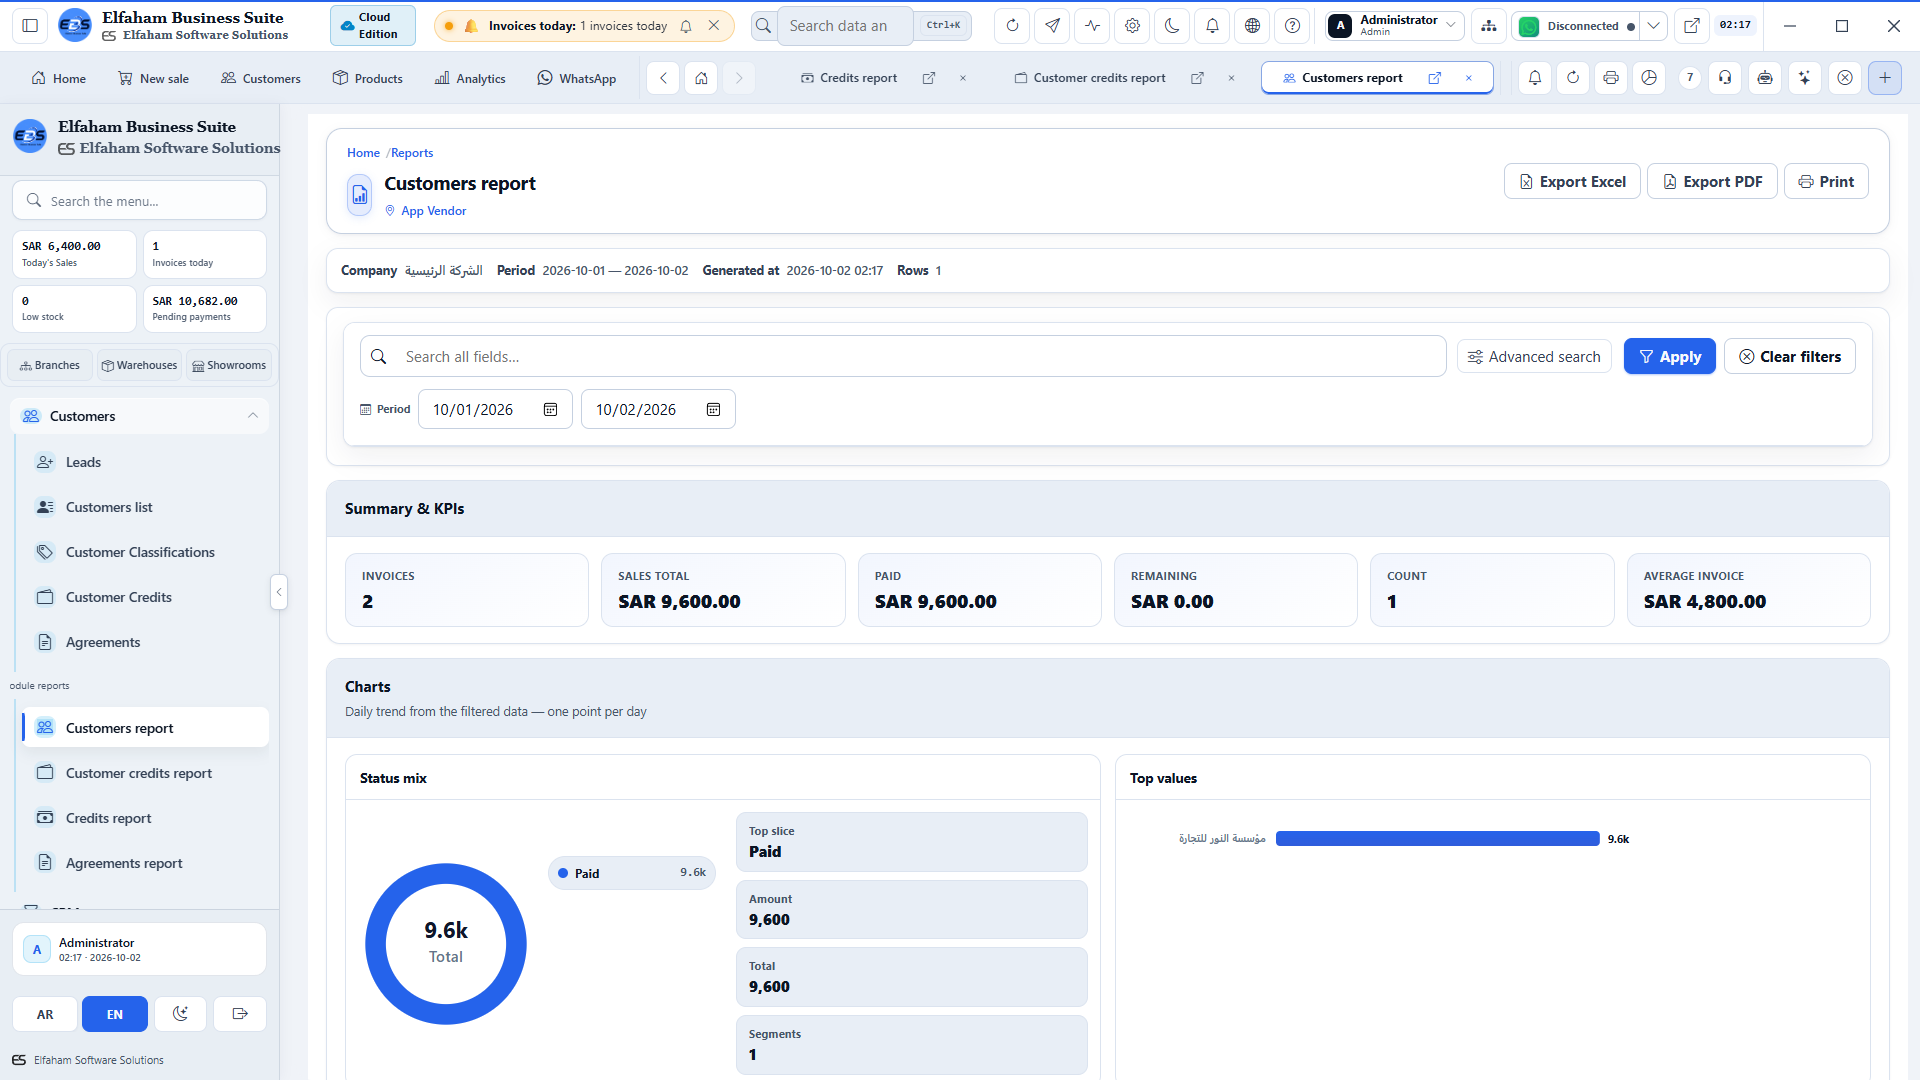Click the Search all fields input box
This screenshot has height=1080, width=1920.
click(903, 357)
